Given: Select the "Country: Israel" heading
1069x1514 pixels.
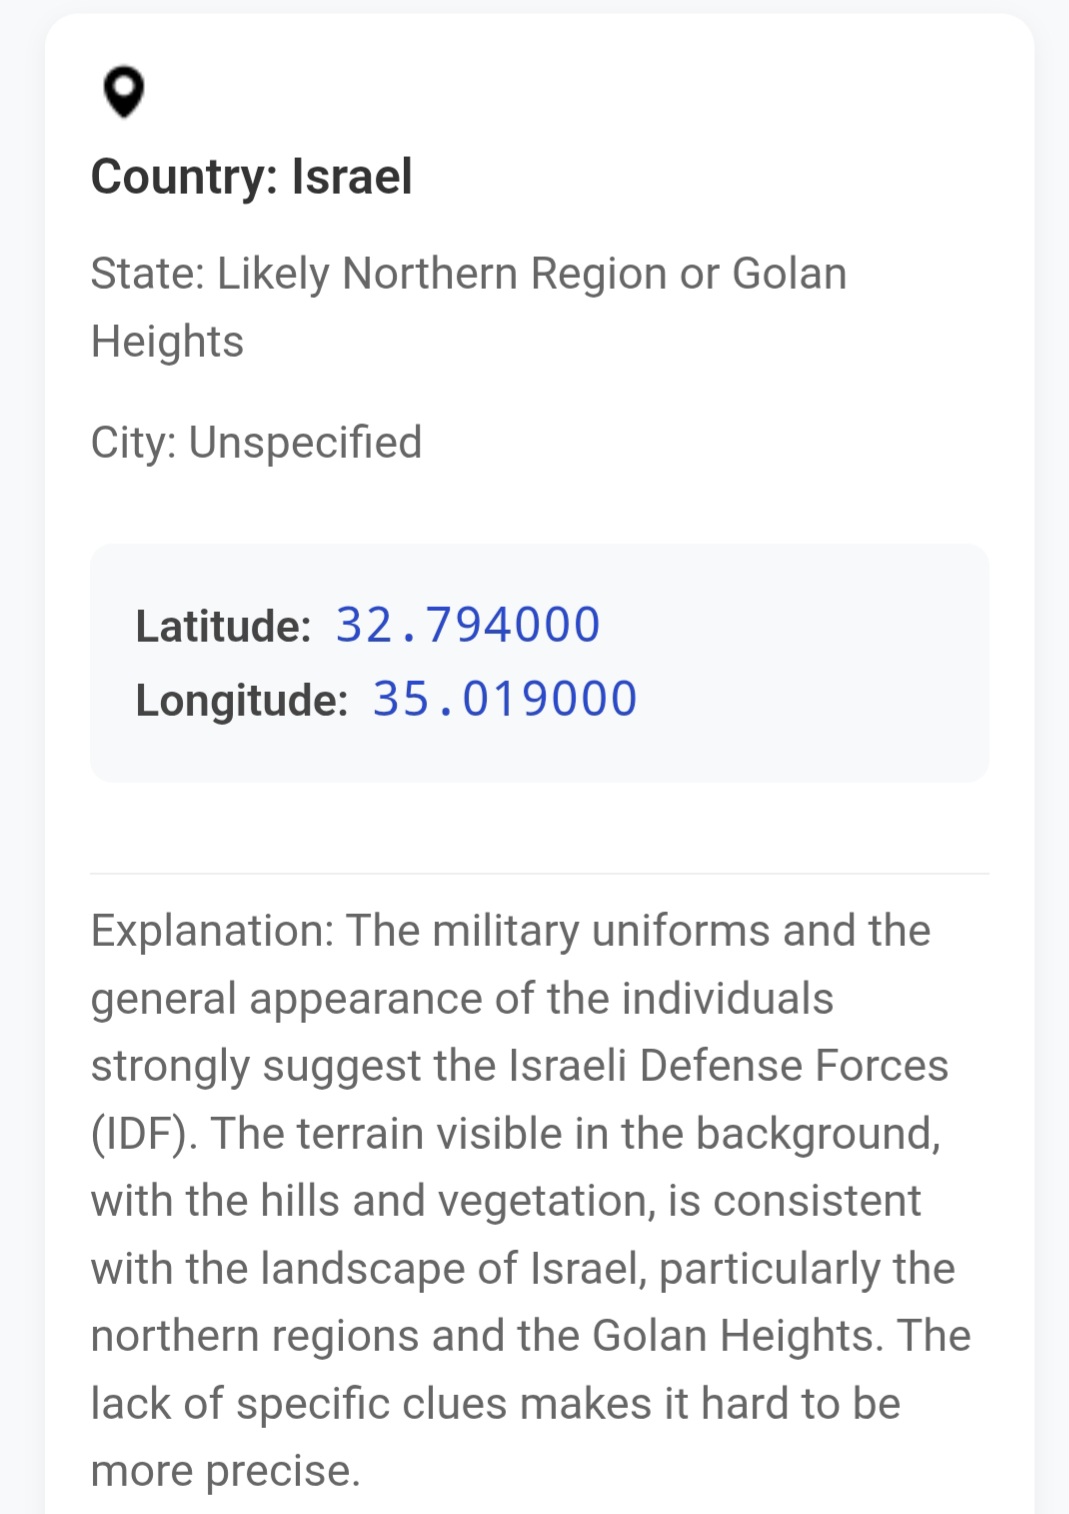Looking at the screenshot, I should [x=251, y=177].
